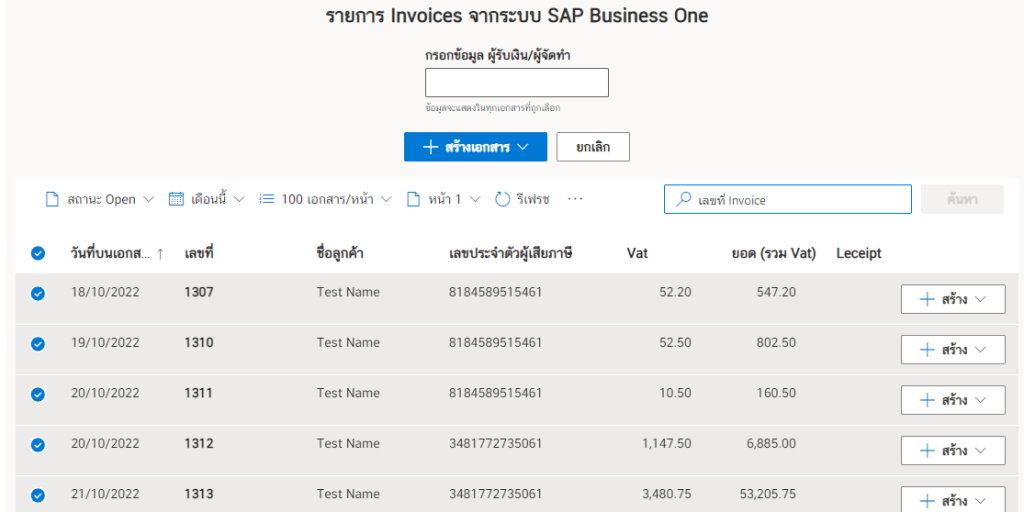
Task: Click the ยกเลิก cancel button
Action: pos(593,147)
